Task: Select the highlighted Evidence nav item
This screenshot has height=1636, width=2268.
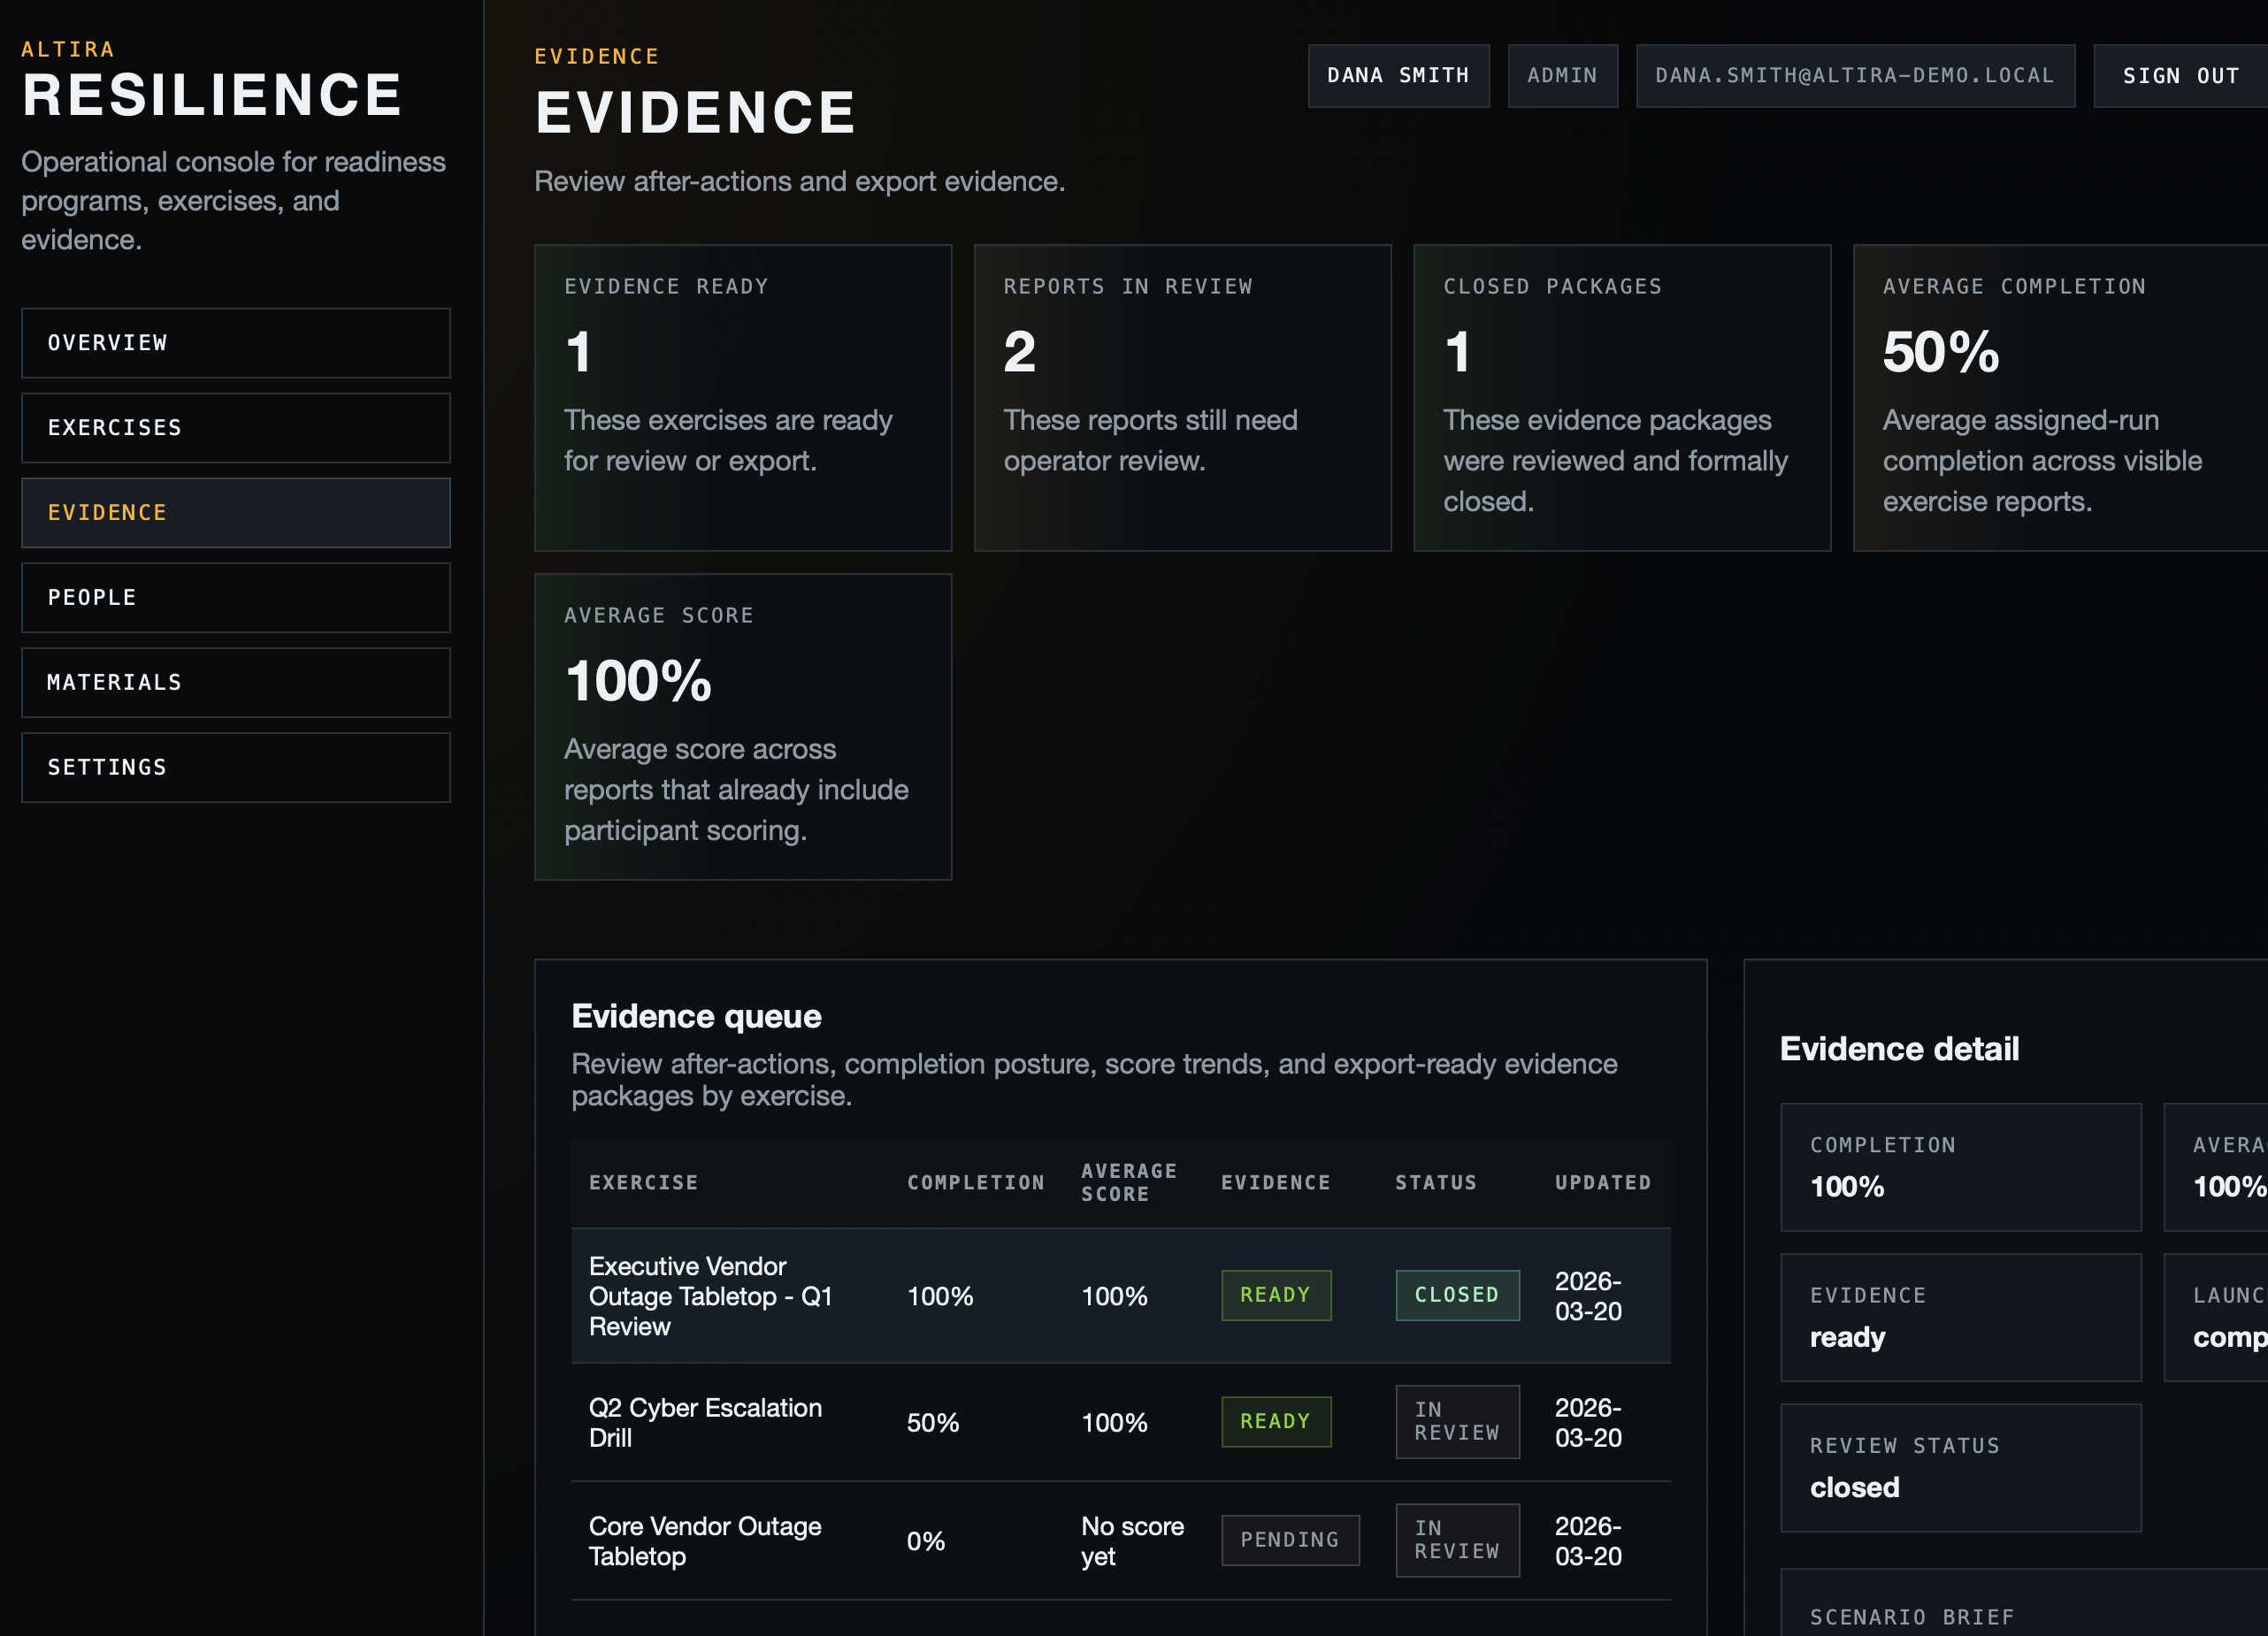Action: (235, 512)
